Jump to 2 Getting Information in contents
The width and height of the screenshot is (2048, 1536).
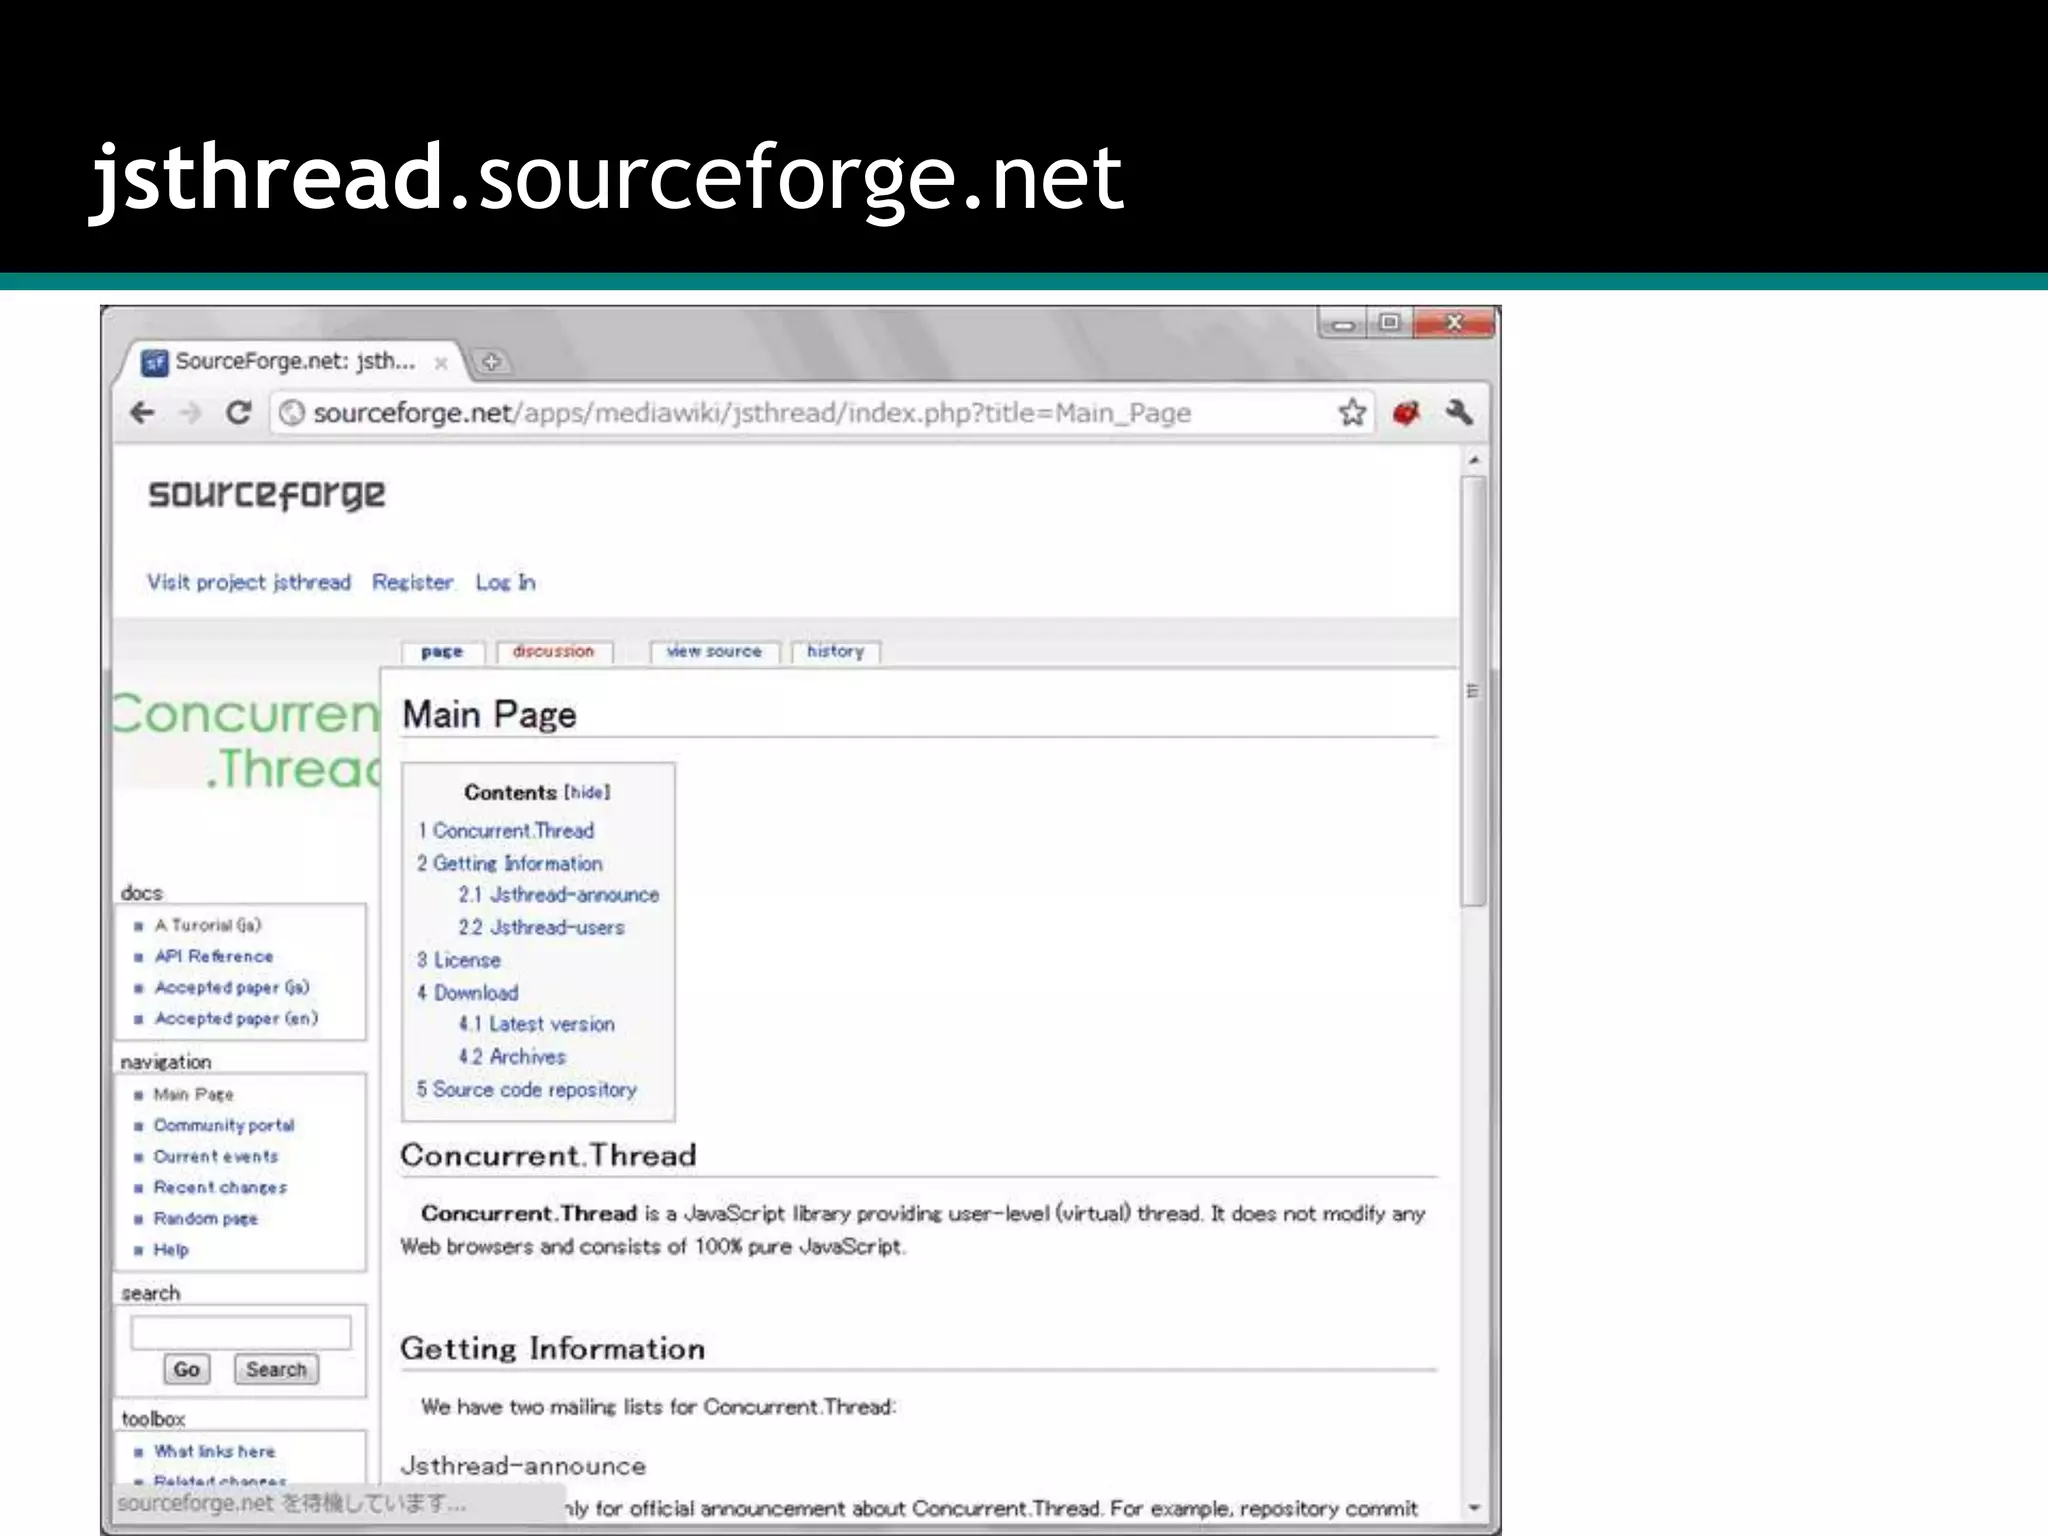pos(510,863)
